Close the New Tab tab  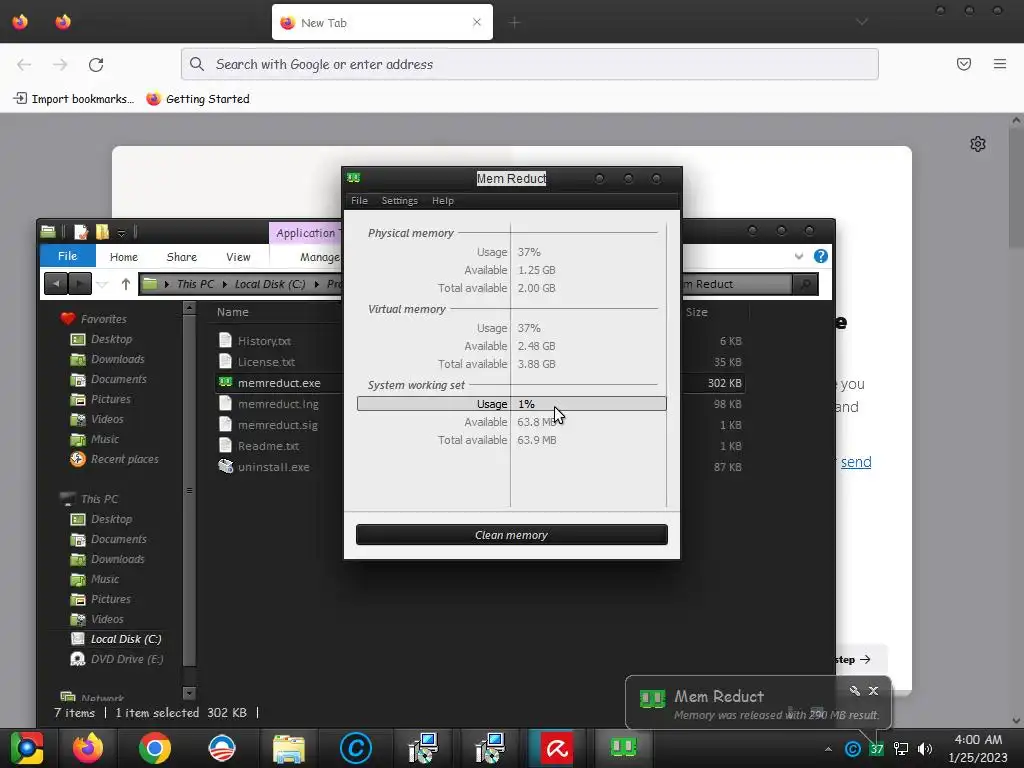tap(477, 22)
